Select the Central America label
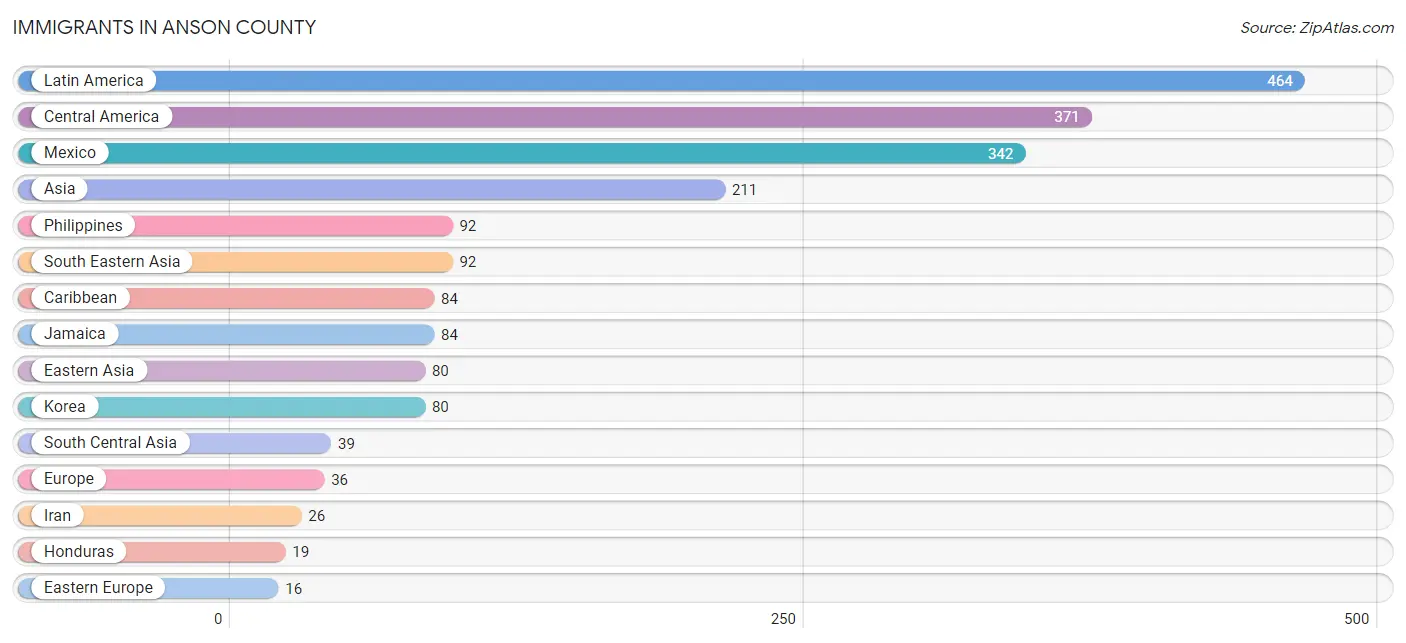 tap(101, 117)
